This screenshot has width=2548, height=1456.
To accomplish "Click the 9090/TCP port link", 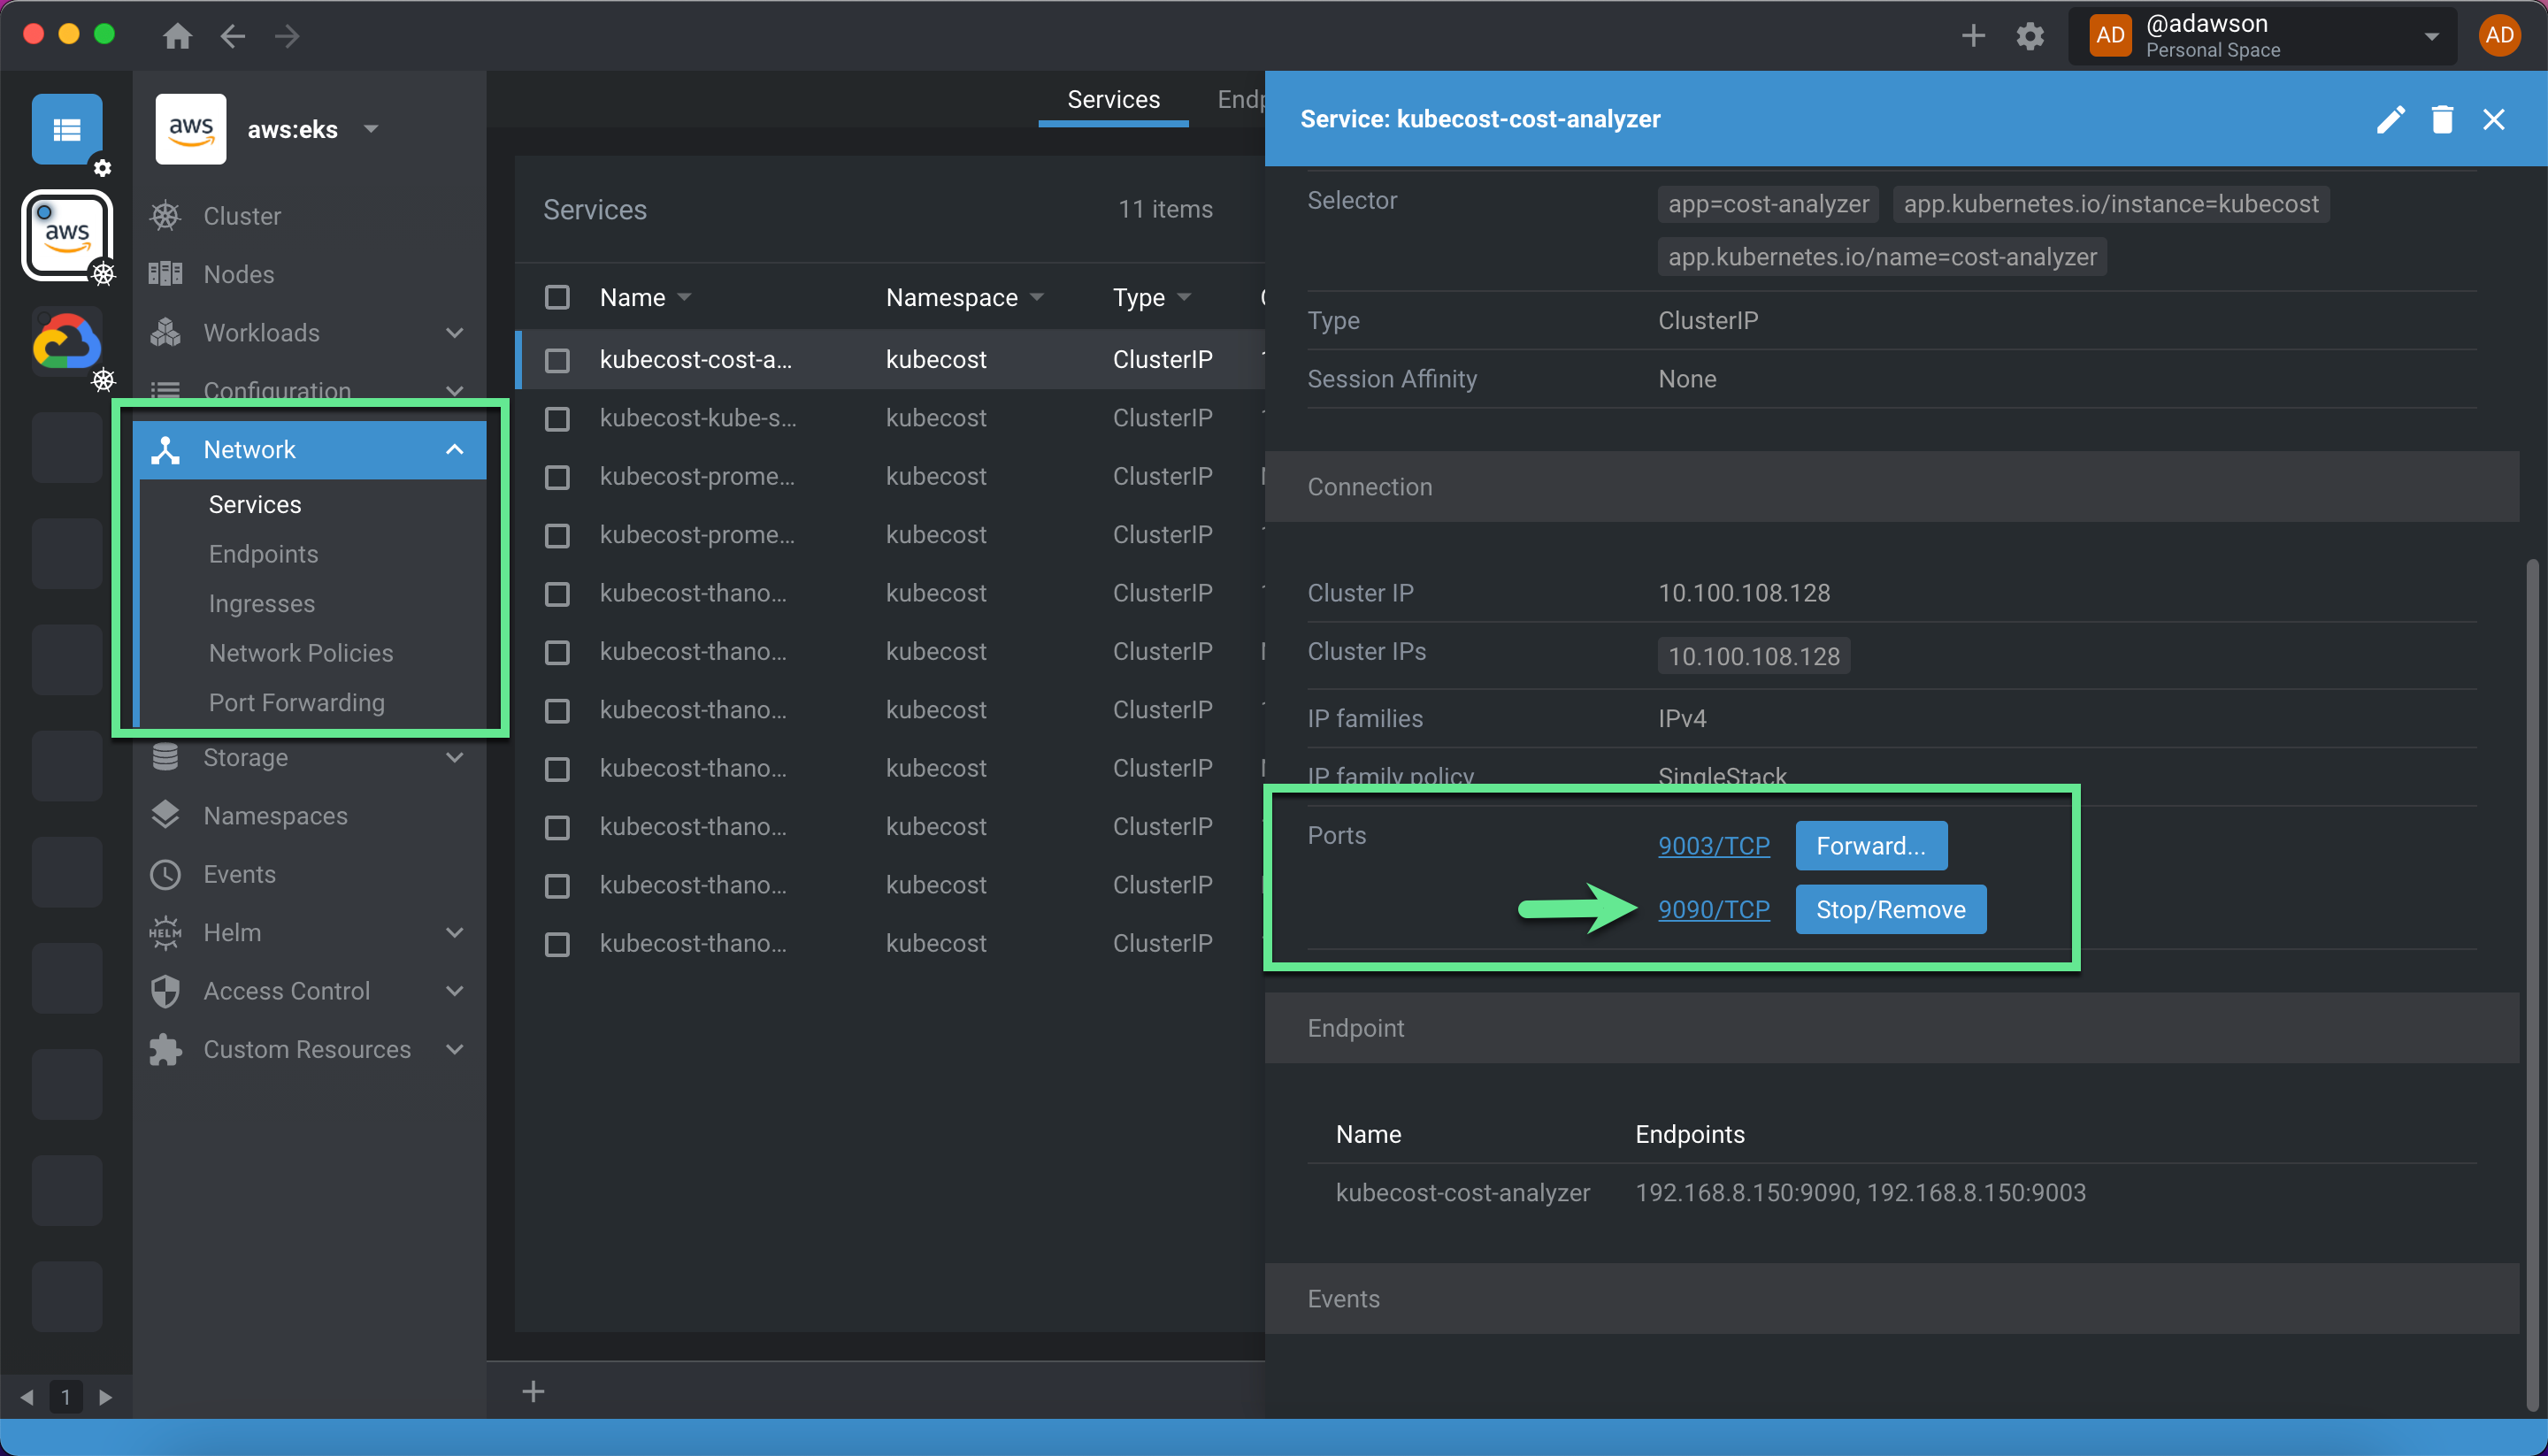I will [1713, 908].
